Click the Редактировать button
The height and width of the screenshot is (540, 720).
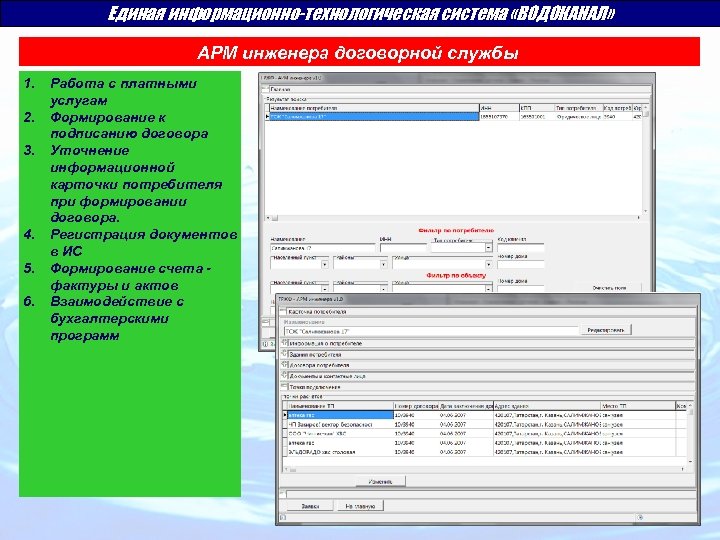(606, 330)
